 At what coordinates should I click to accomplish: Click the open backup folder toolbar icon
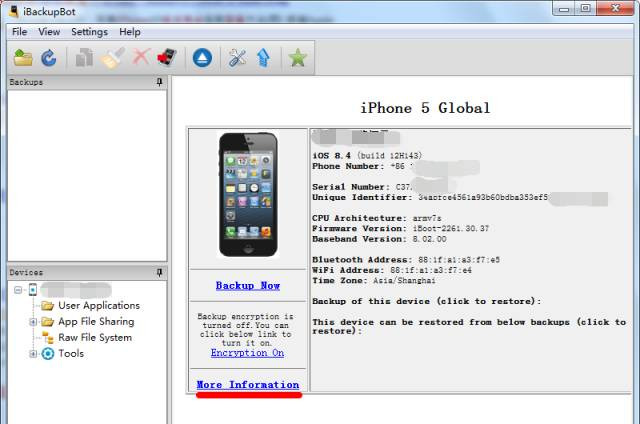pos(23,58)
